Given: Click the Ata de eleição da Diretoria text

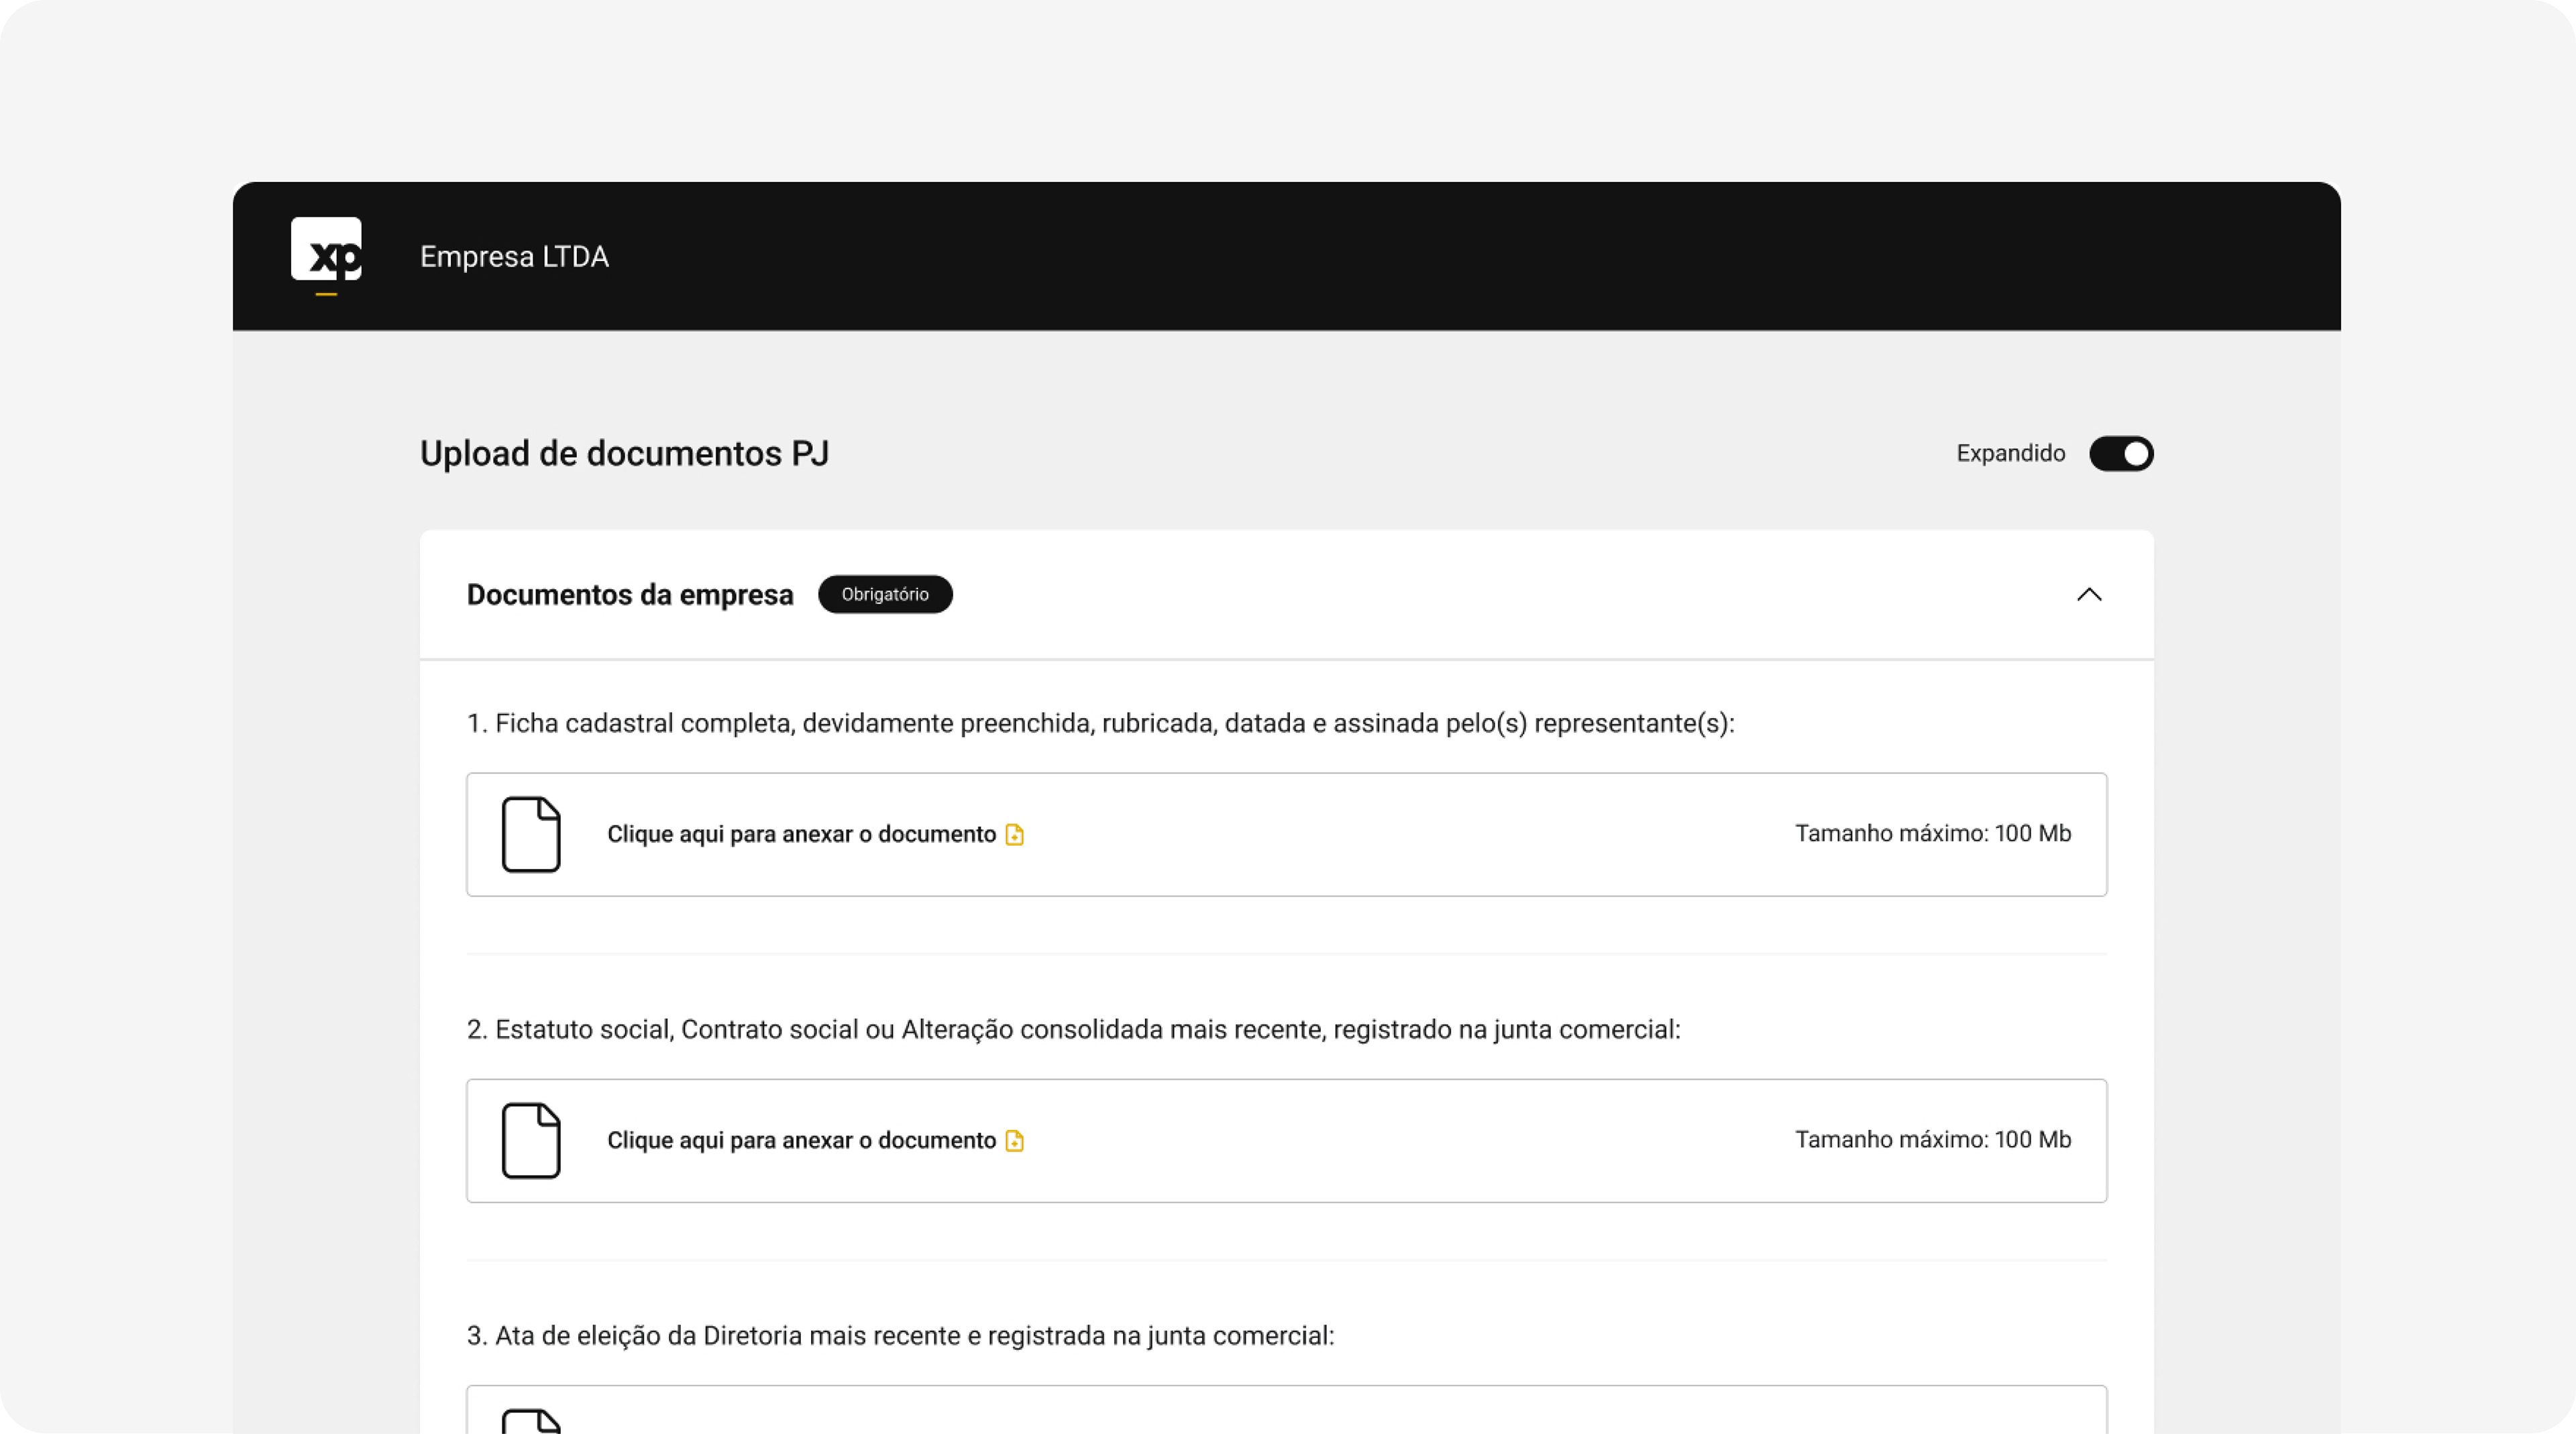Looking at the screenshot, I should (900, 1335).
